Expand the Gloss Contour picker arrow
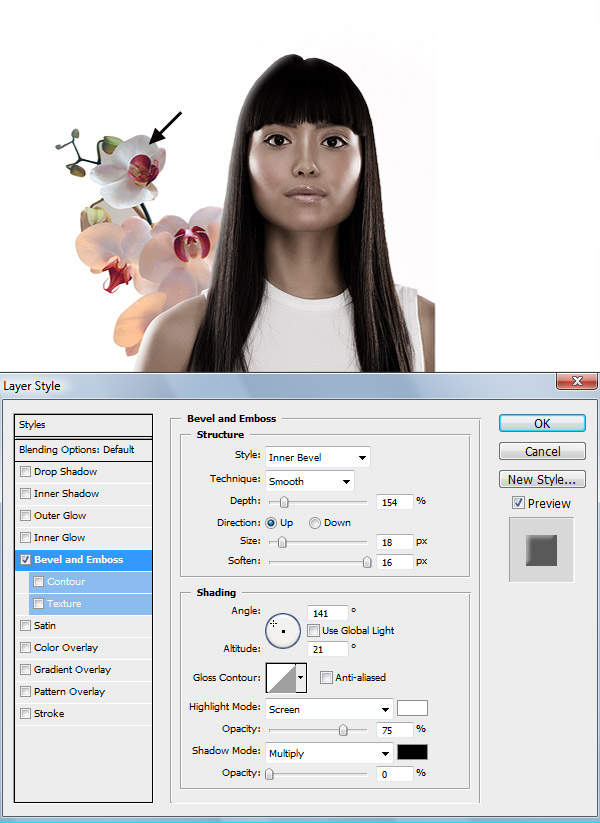The width and height of the screenshot is (600, 823). pos(301,678)
